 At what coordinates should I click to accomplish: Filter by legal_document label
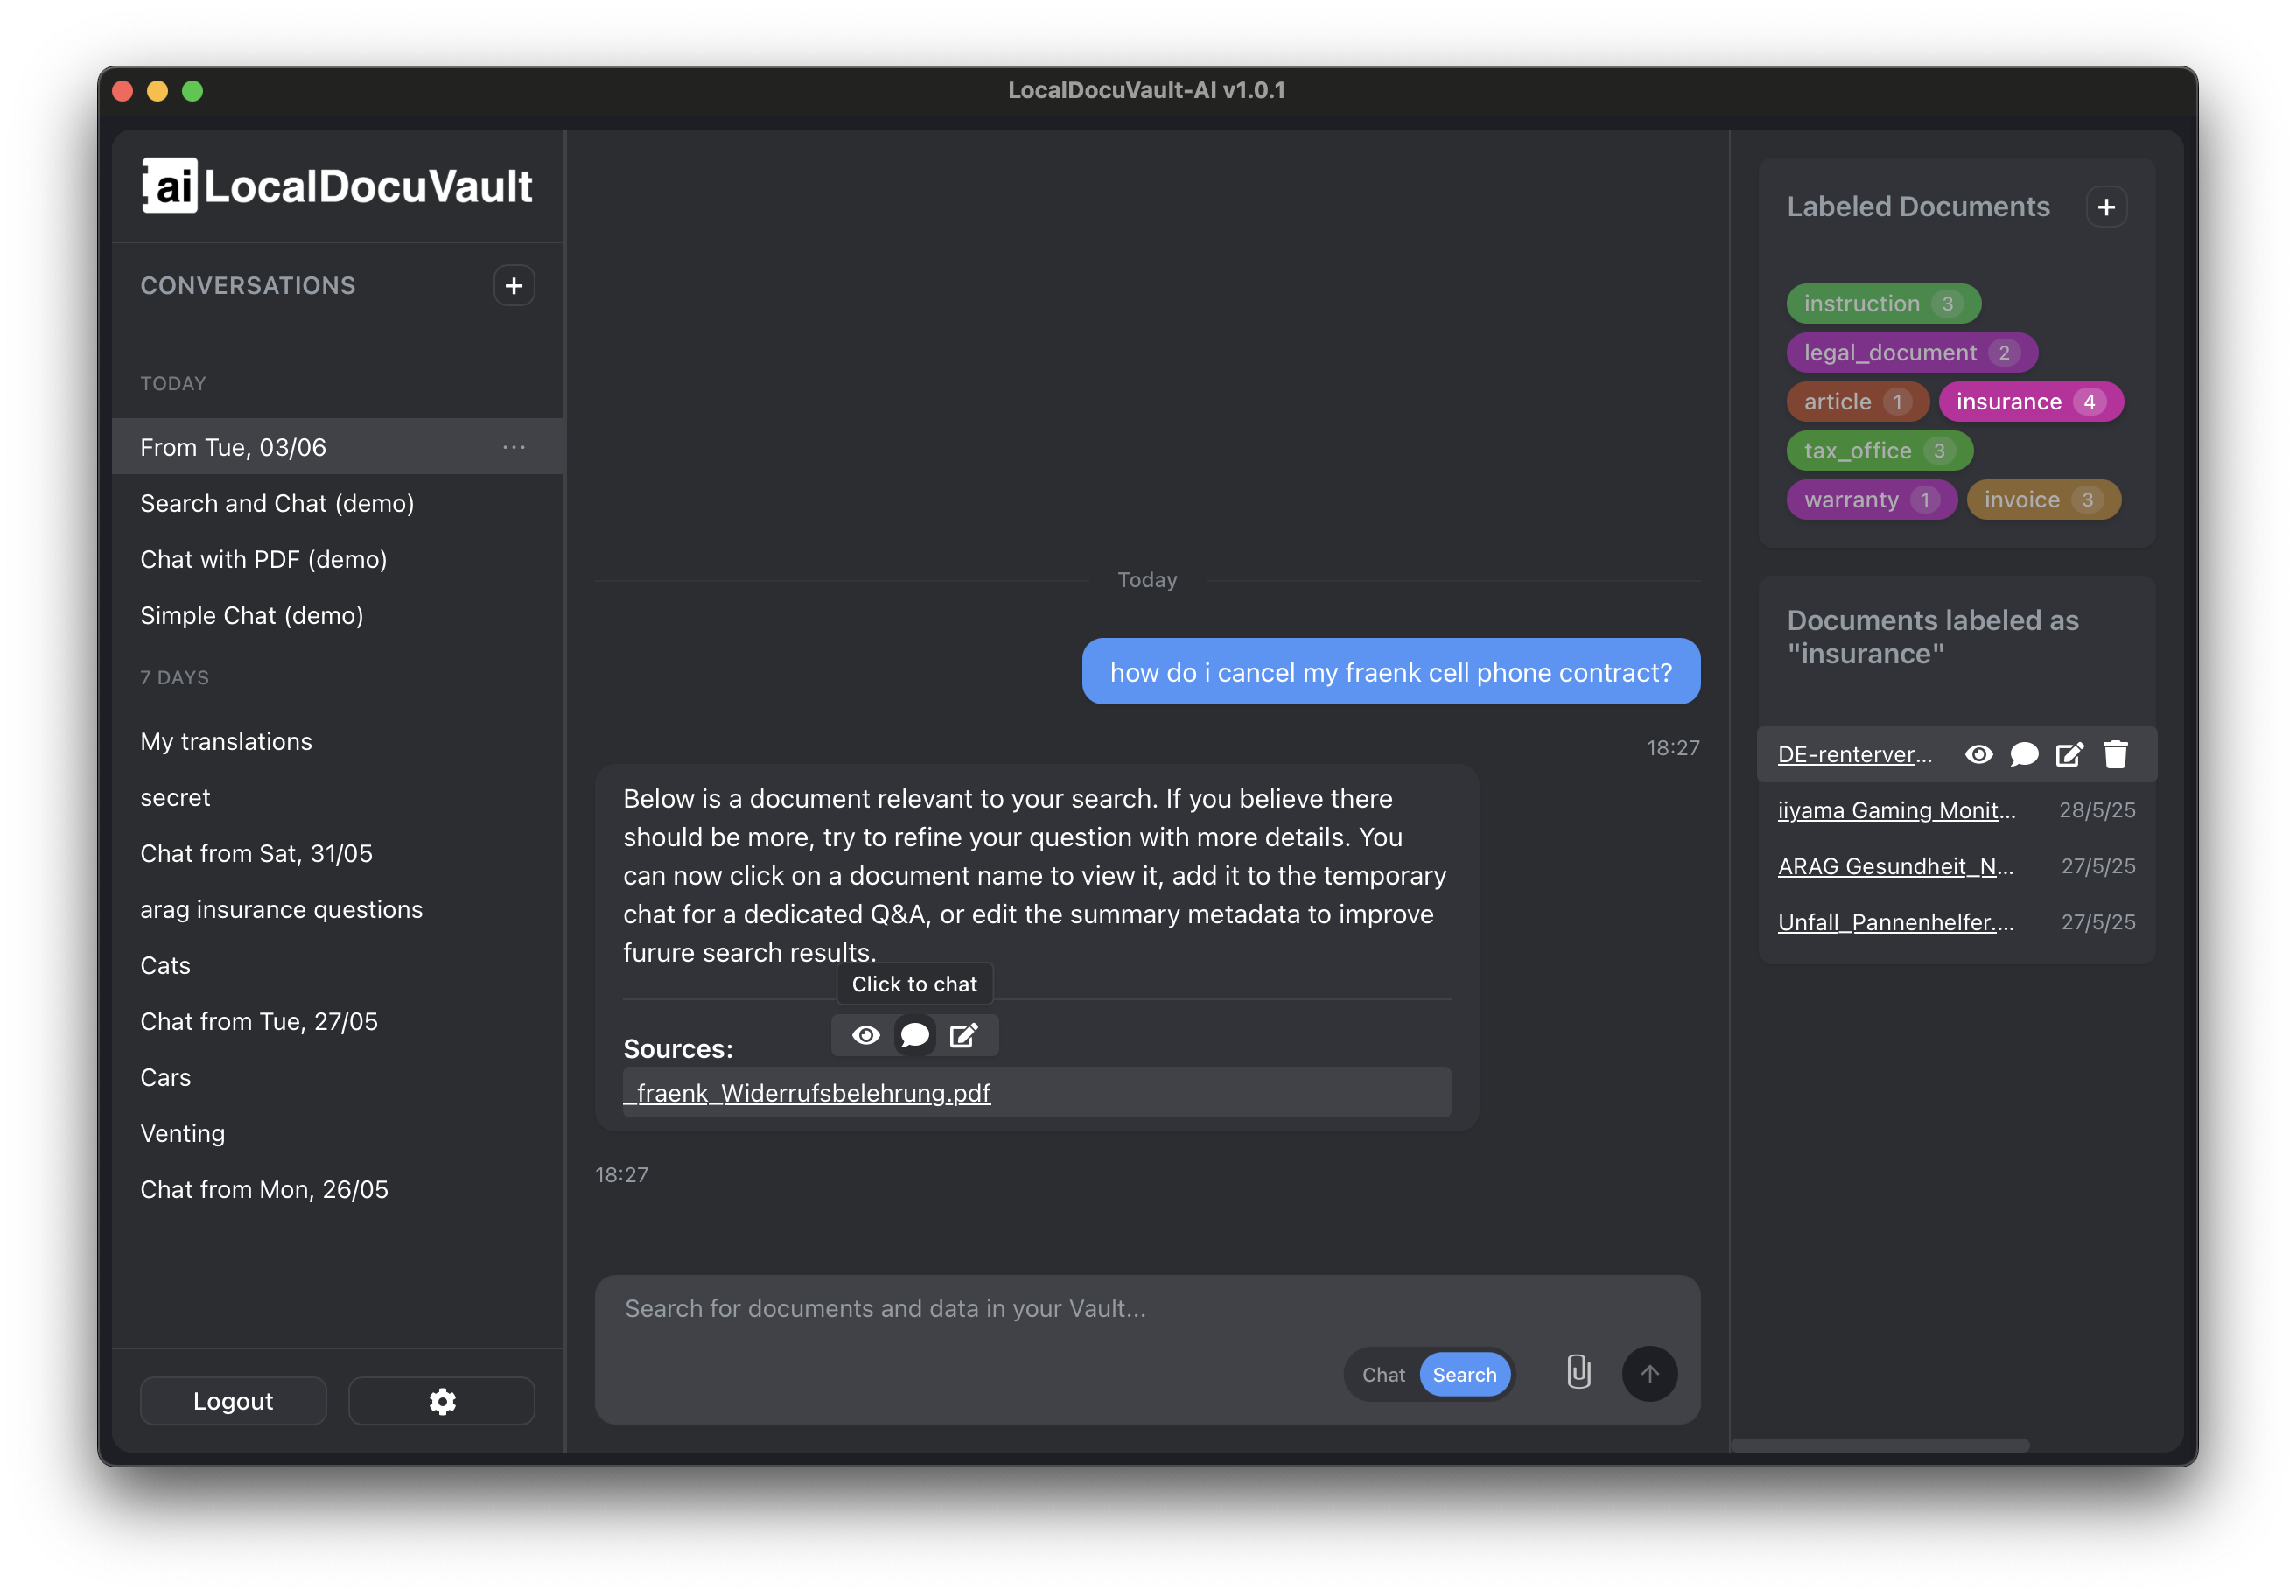click(1911, 353)
